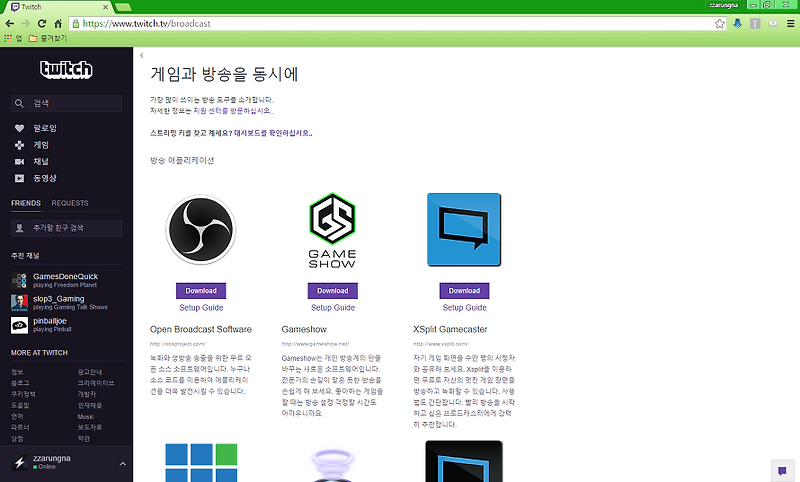
Task: Click the browser reload icon
Action: tap(42, 23)
